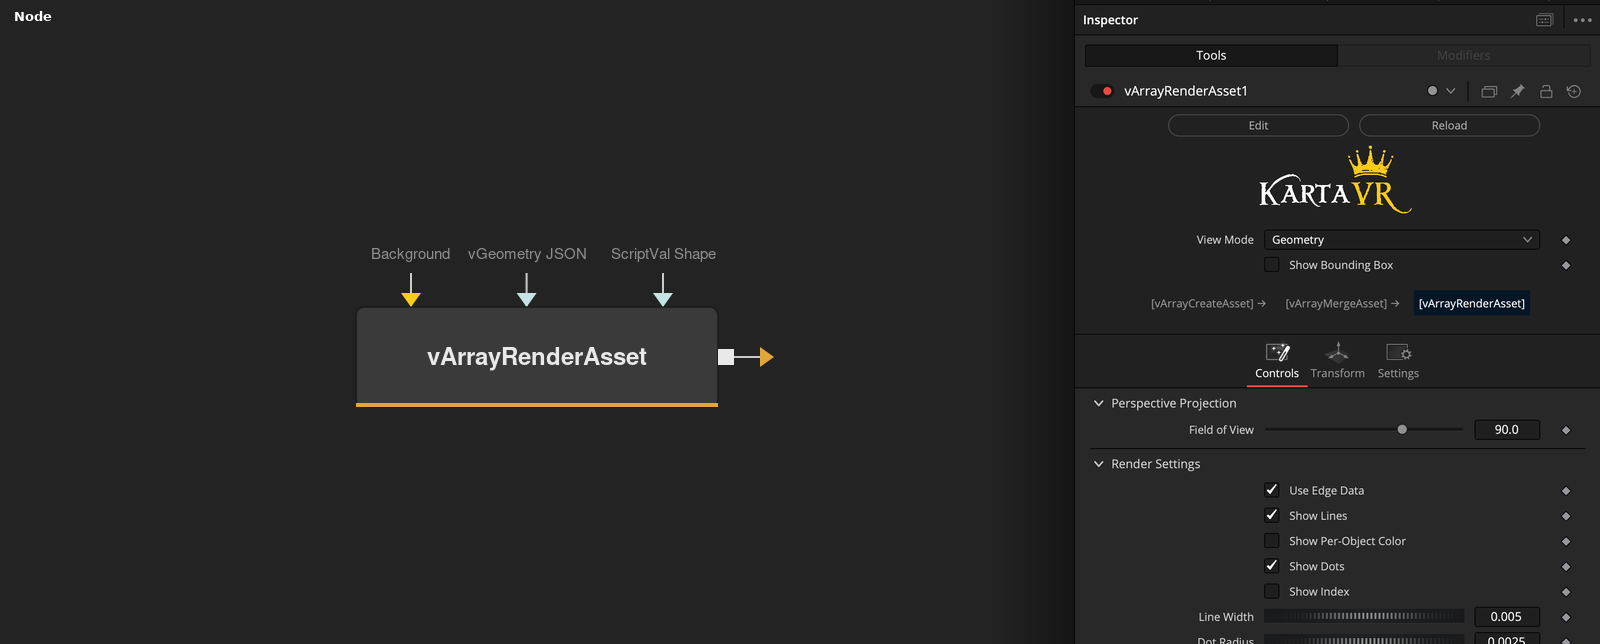Click the Line Width value field
The height and width of the screenshot is (644, 1600).
pos(1507,617)
